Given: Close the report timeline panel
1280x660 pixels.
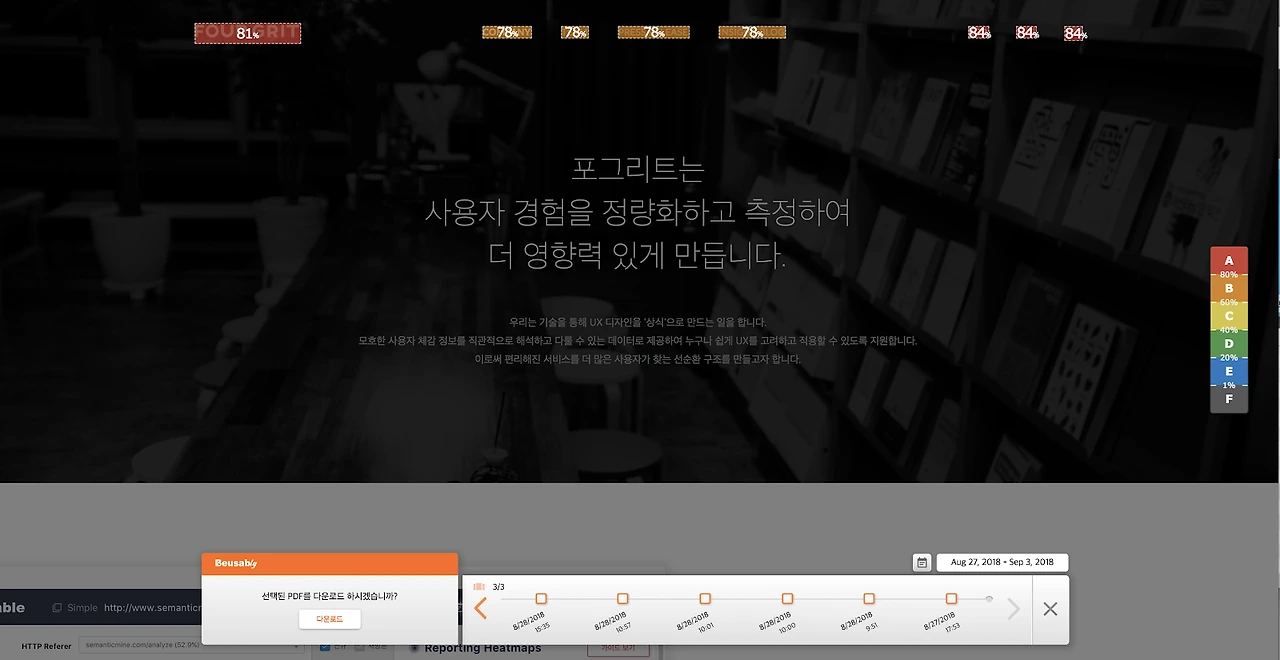Looking at the screenshot, I should click(1050, 609).
